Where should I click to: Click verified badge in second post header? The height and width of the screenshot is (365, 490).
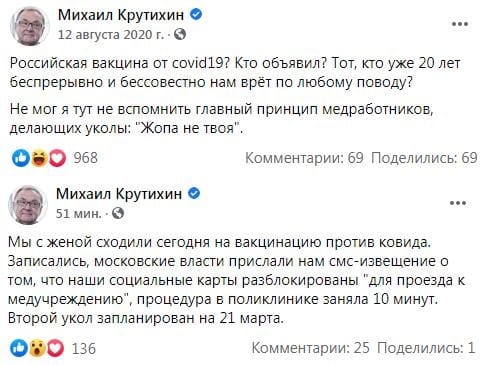pos(194,193)
